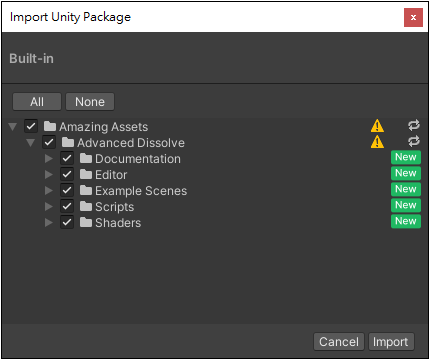Select the Amazing Assets label
Viewport: 430px width, 360px height.
point(104,127)
